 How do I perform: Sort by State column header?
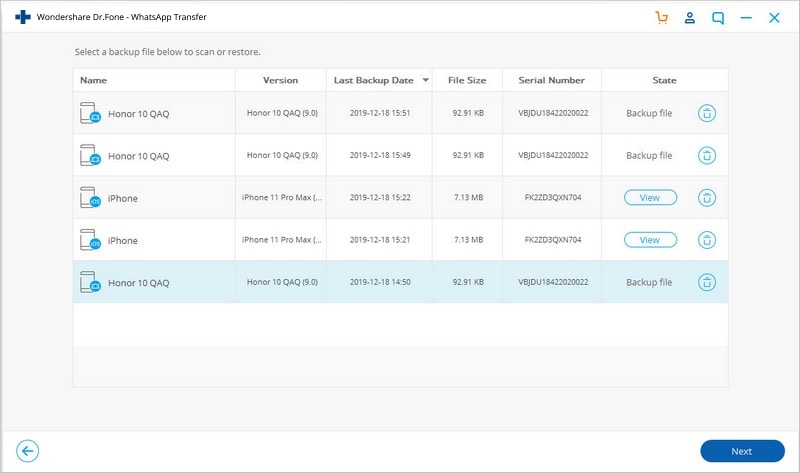pyautogui.click(x=664, y=80)
